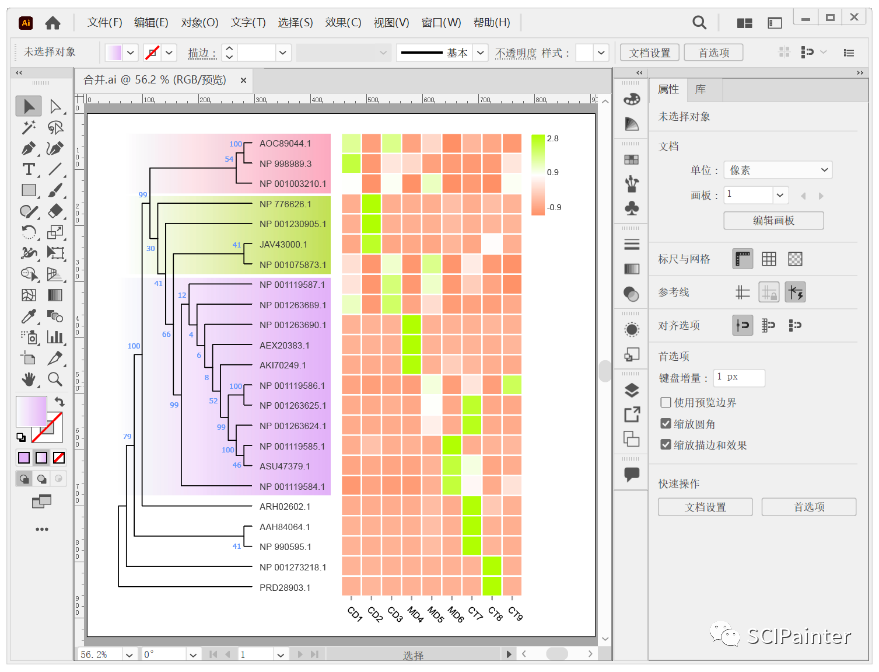879x672 pixels.
Task: Open the Comments speech bubble panel
Action: 631,475
